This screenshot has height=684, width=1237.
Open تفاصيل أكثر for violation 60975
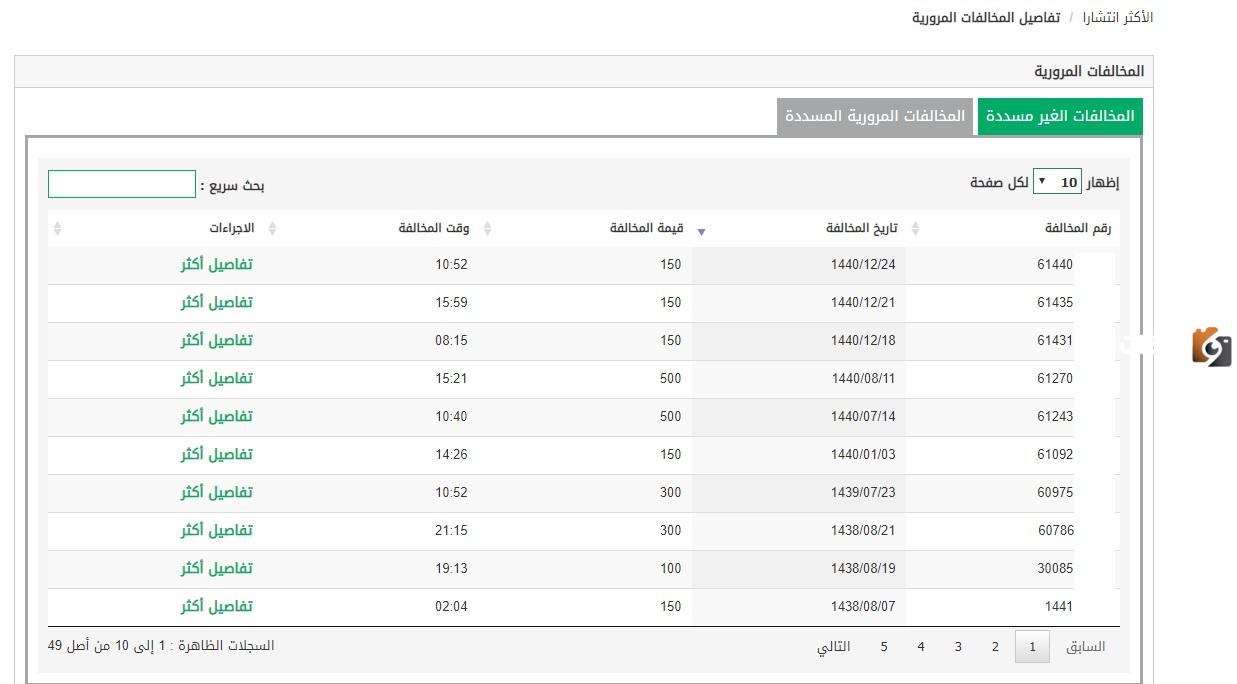(217, 492)
